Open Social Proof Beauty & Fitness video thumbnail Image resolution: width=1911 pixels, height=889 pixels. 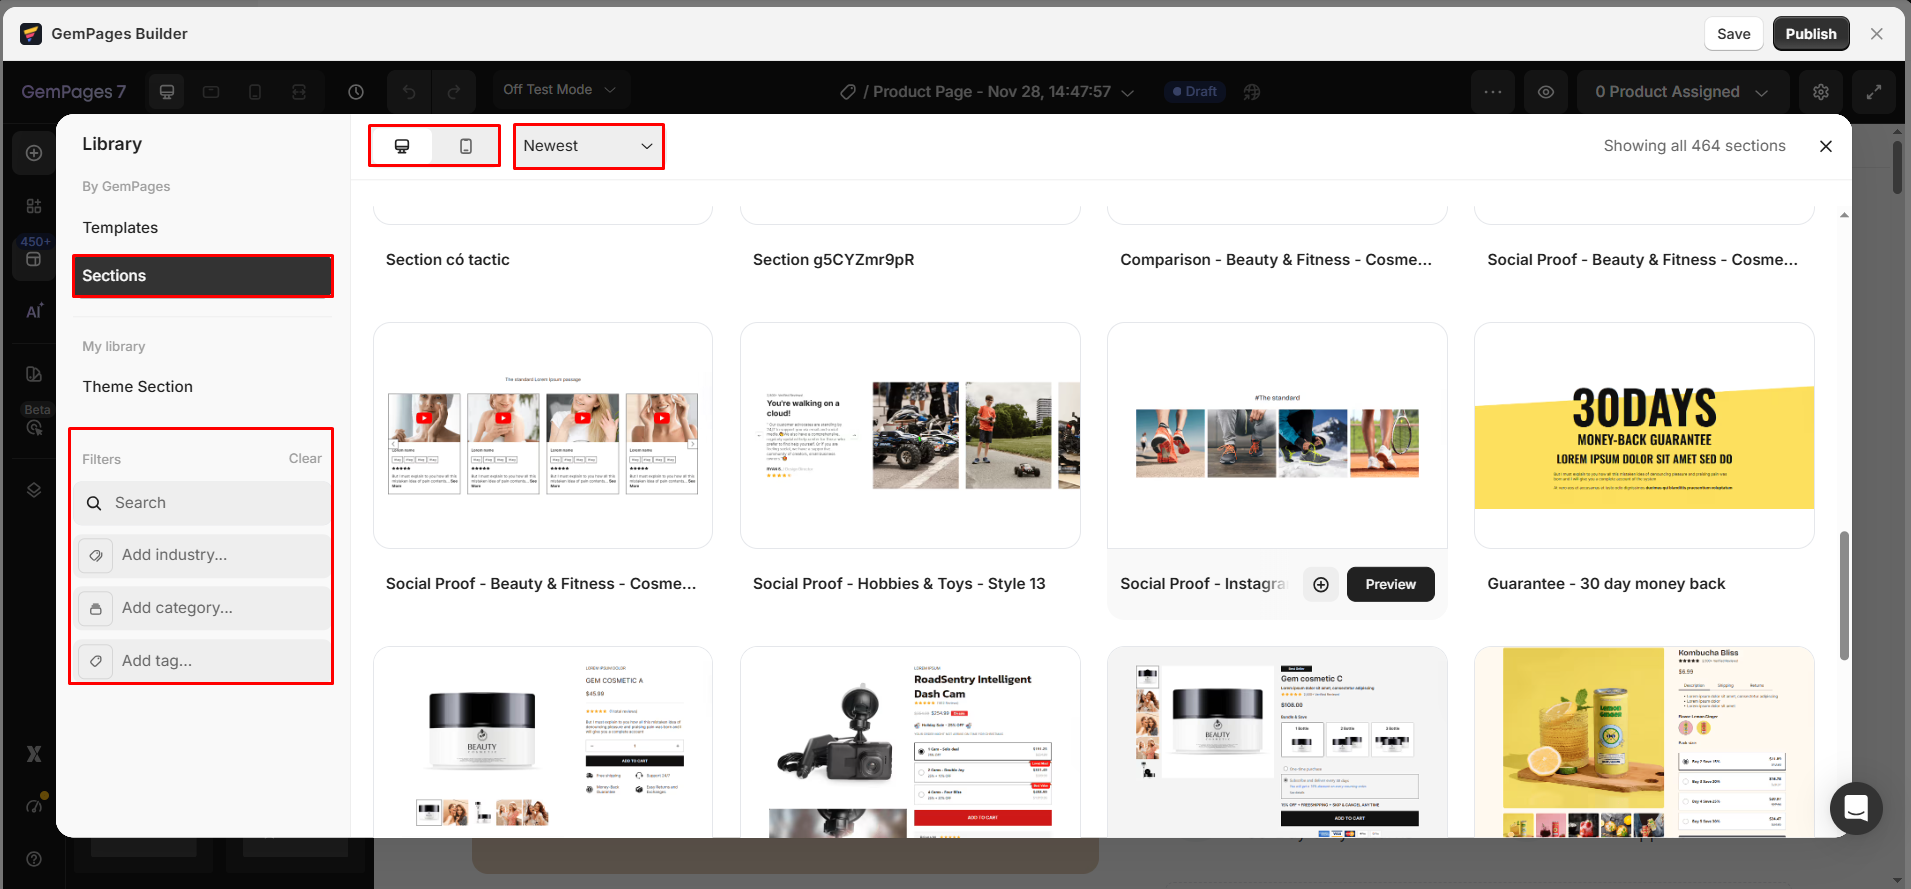click(543, 435)
